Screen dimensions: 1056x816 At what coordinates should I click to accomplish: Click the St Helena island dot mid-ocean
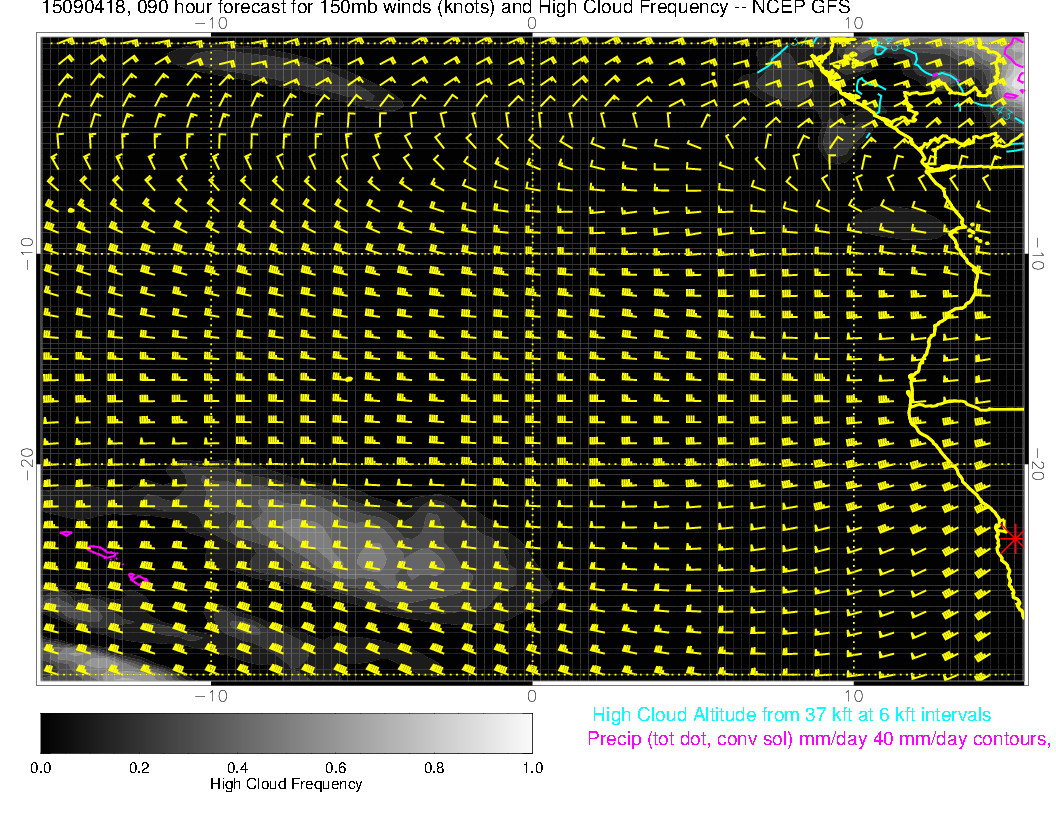(348, 380)
